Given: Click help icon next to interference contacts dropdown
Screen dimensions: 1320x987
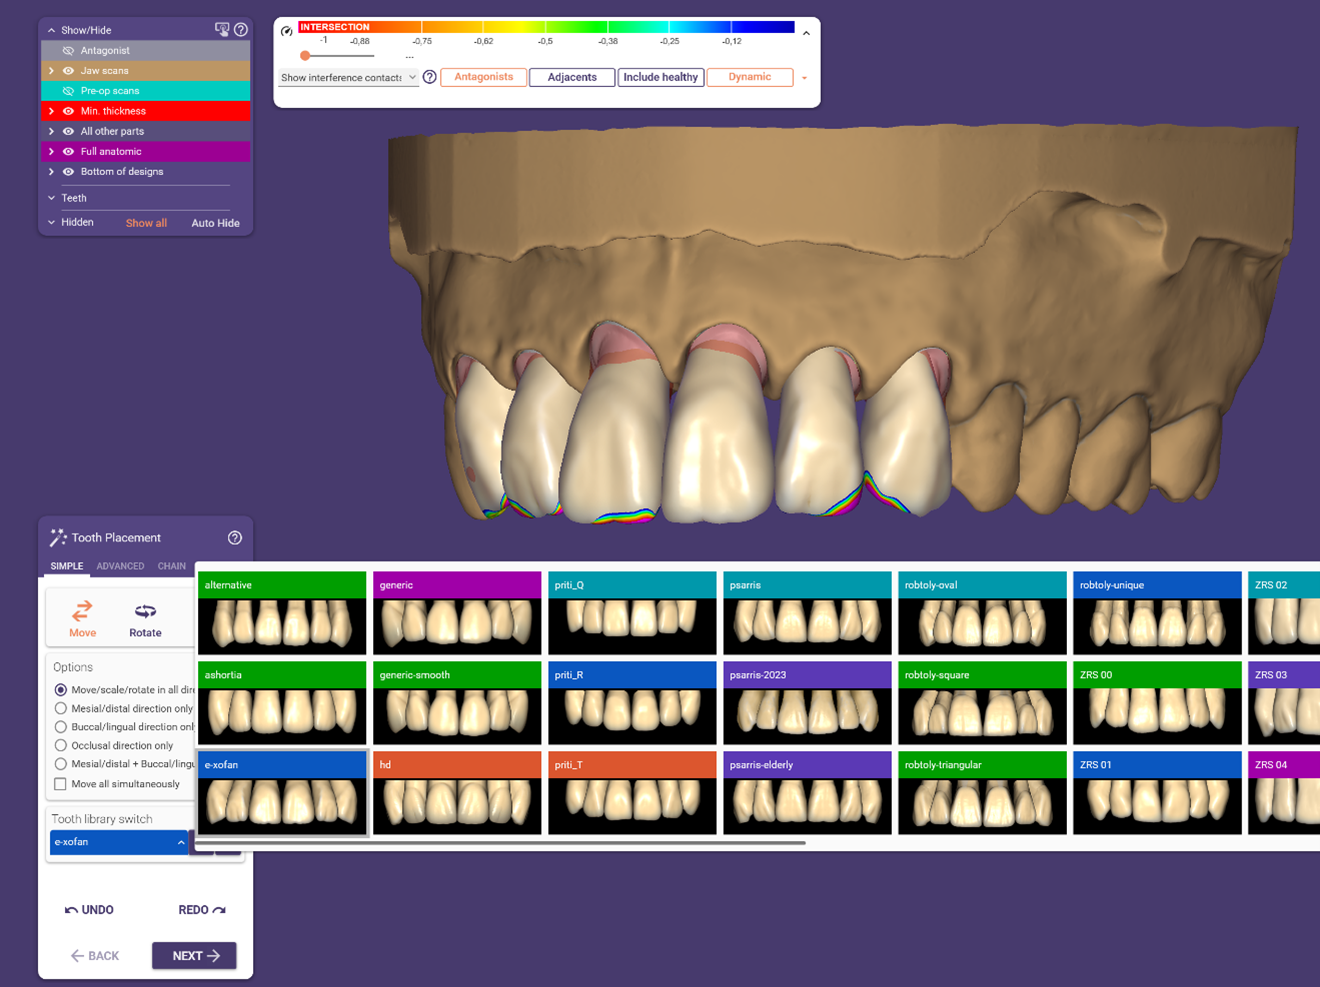Looking at the screenshot, I should (x=430, y=77).
